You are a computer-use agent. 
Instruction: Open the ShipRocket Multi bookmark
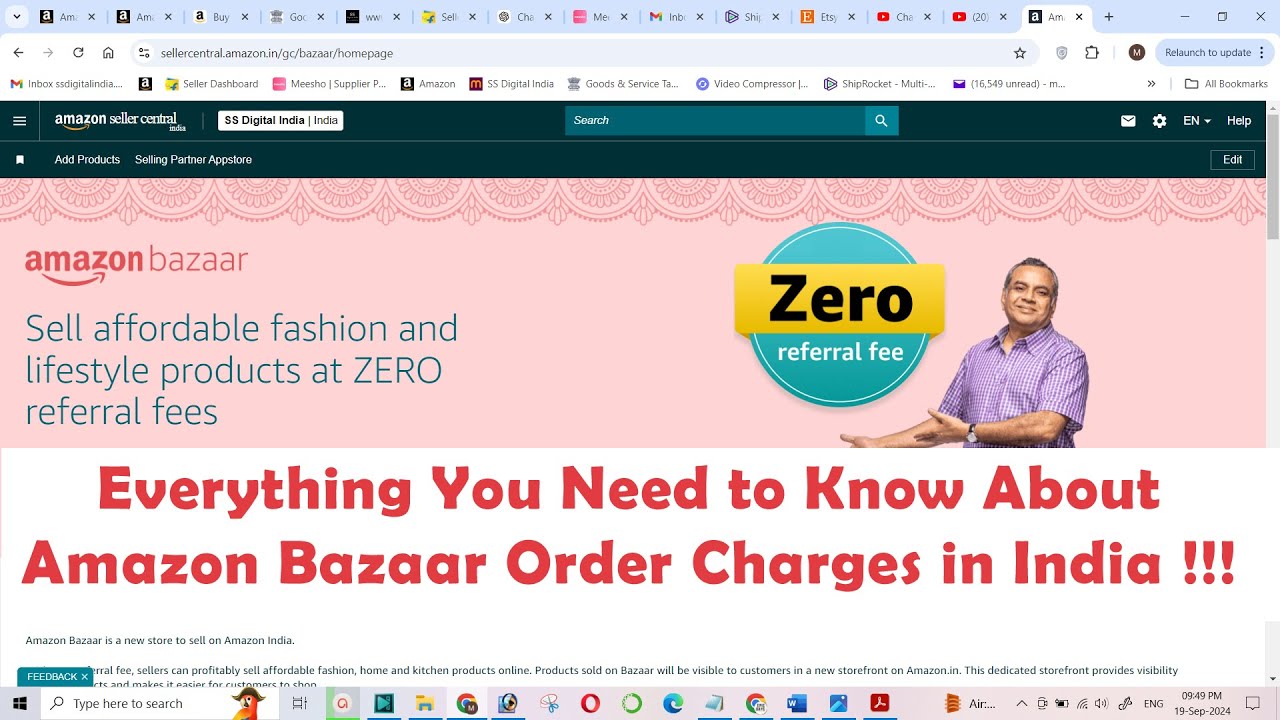pos(880,84)
